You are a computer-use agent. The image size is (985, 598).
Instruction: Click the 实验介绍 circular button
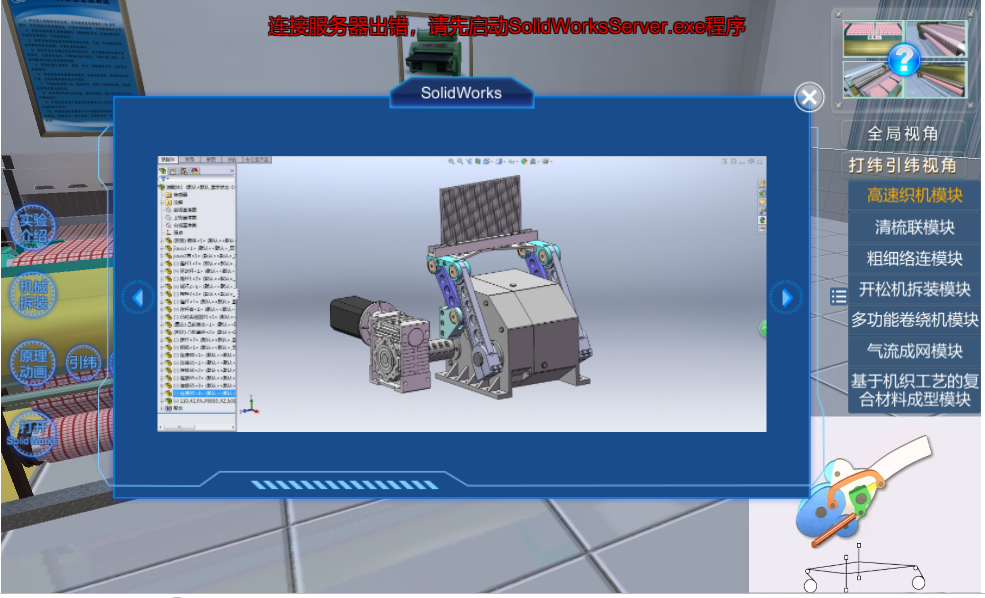click(33, 228)
